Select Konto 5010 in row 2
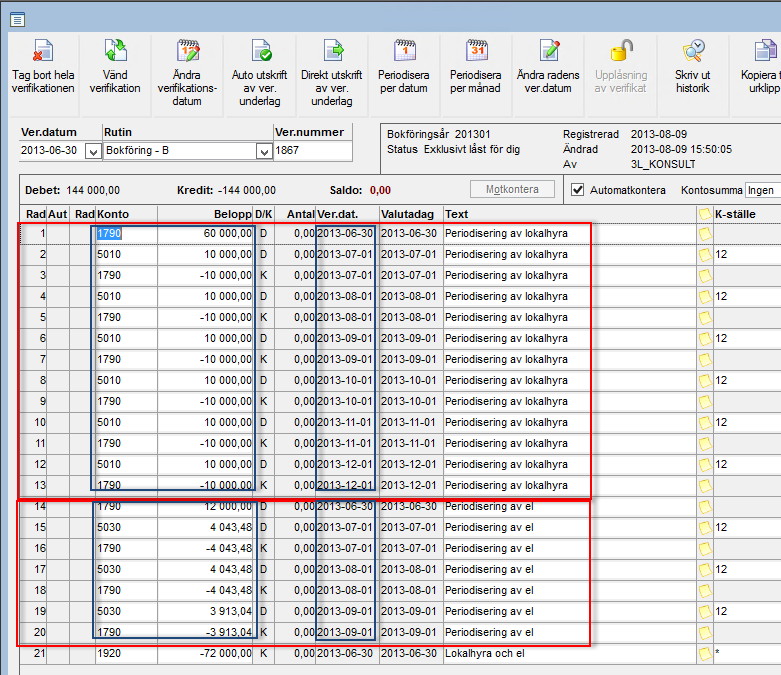This screenshot has width=781, height=675. point(127,255)
